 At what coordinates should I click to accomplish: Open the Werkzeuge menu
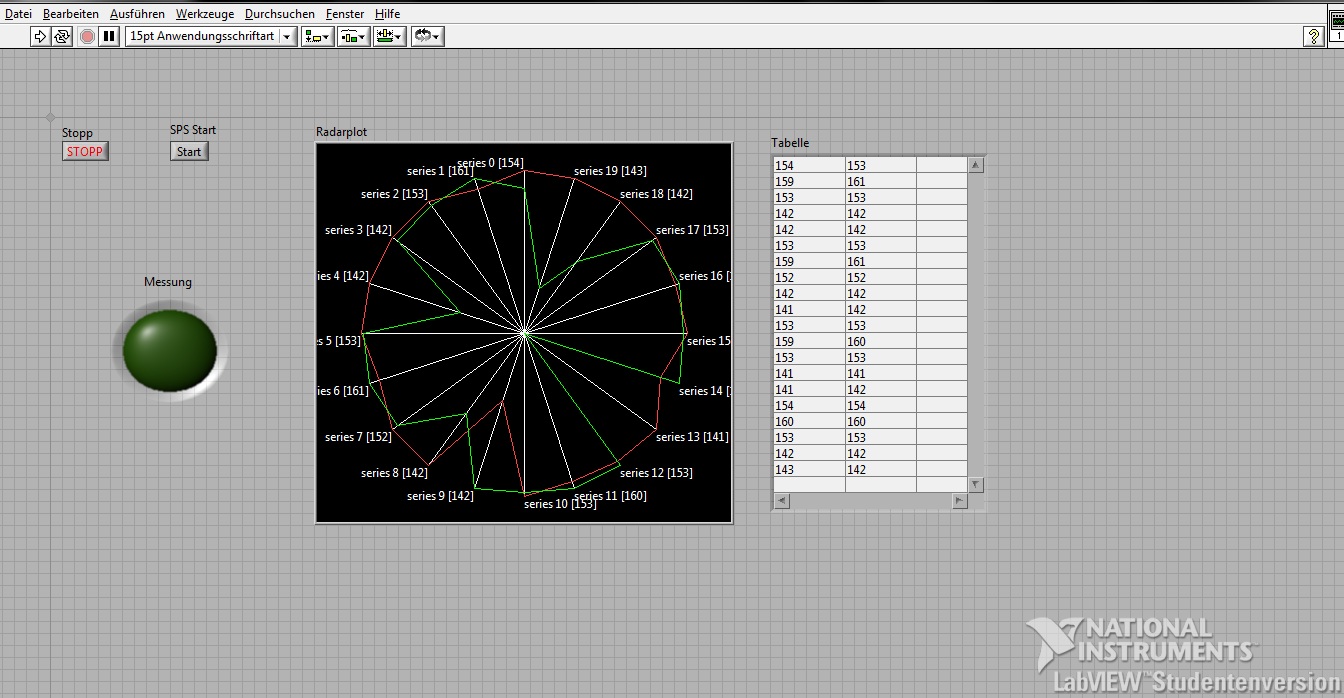[x=205, y=14]
